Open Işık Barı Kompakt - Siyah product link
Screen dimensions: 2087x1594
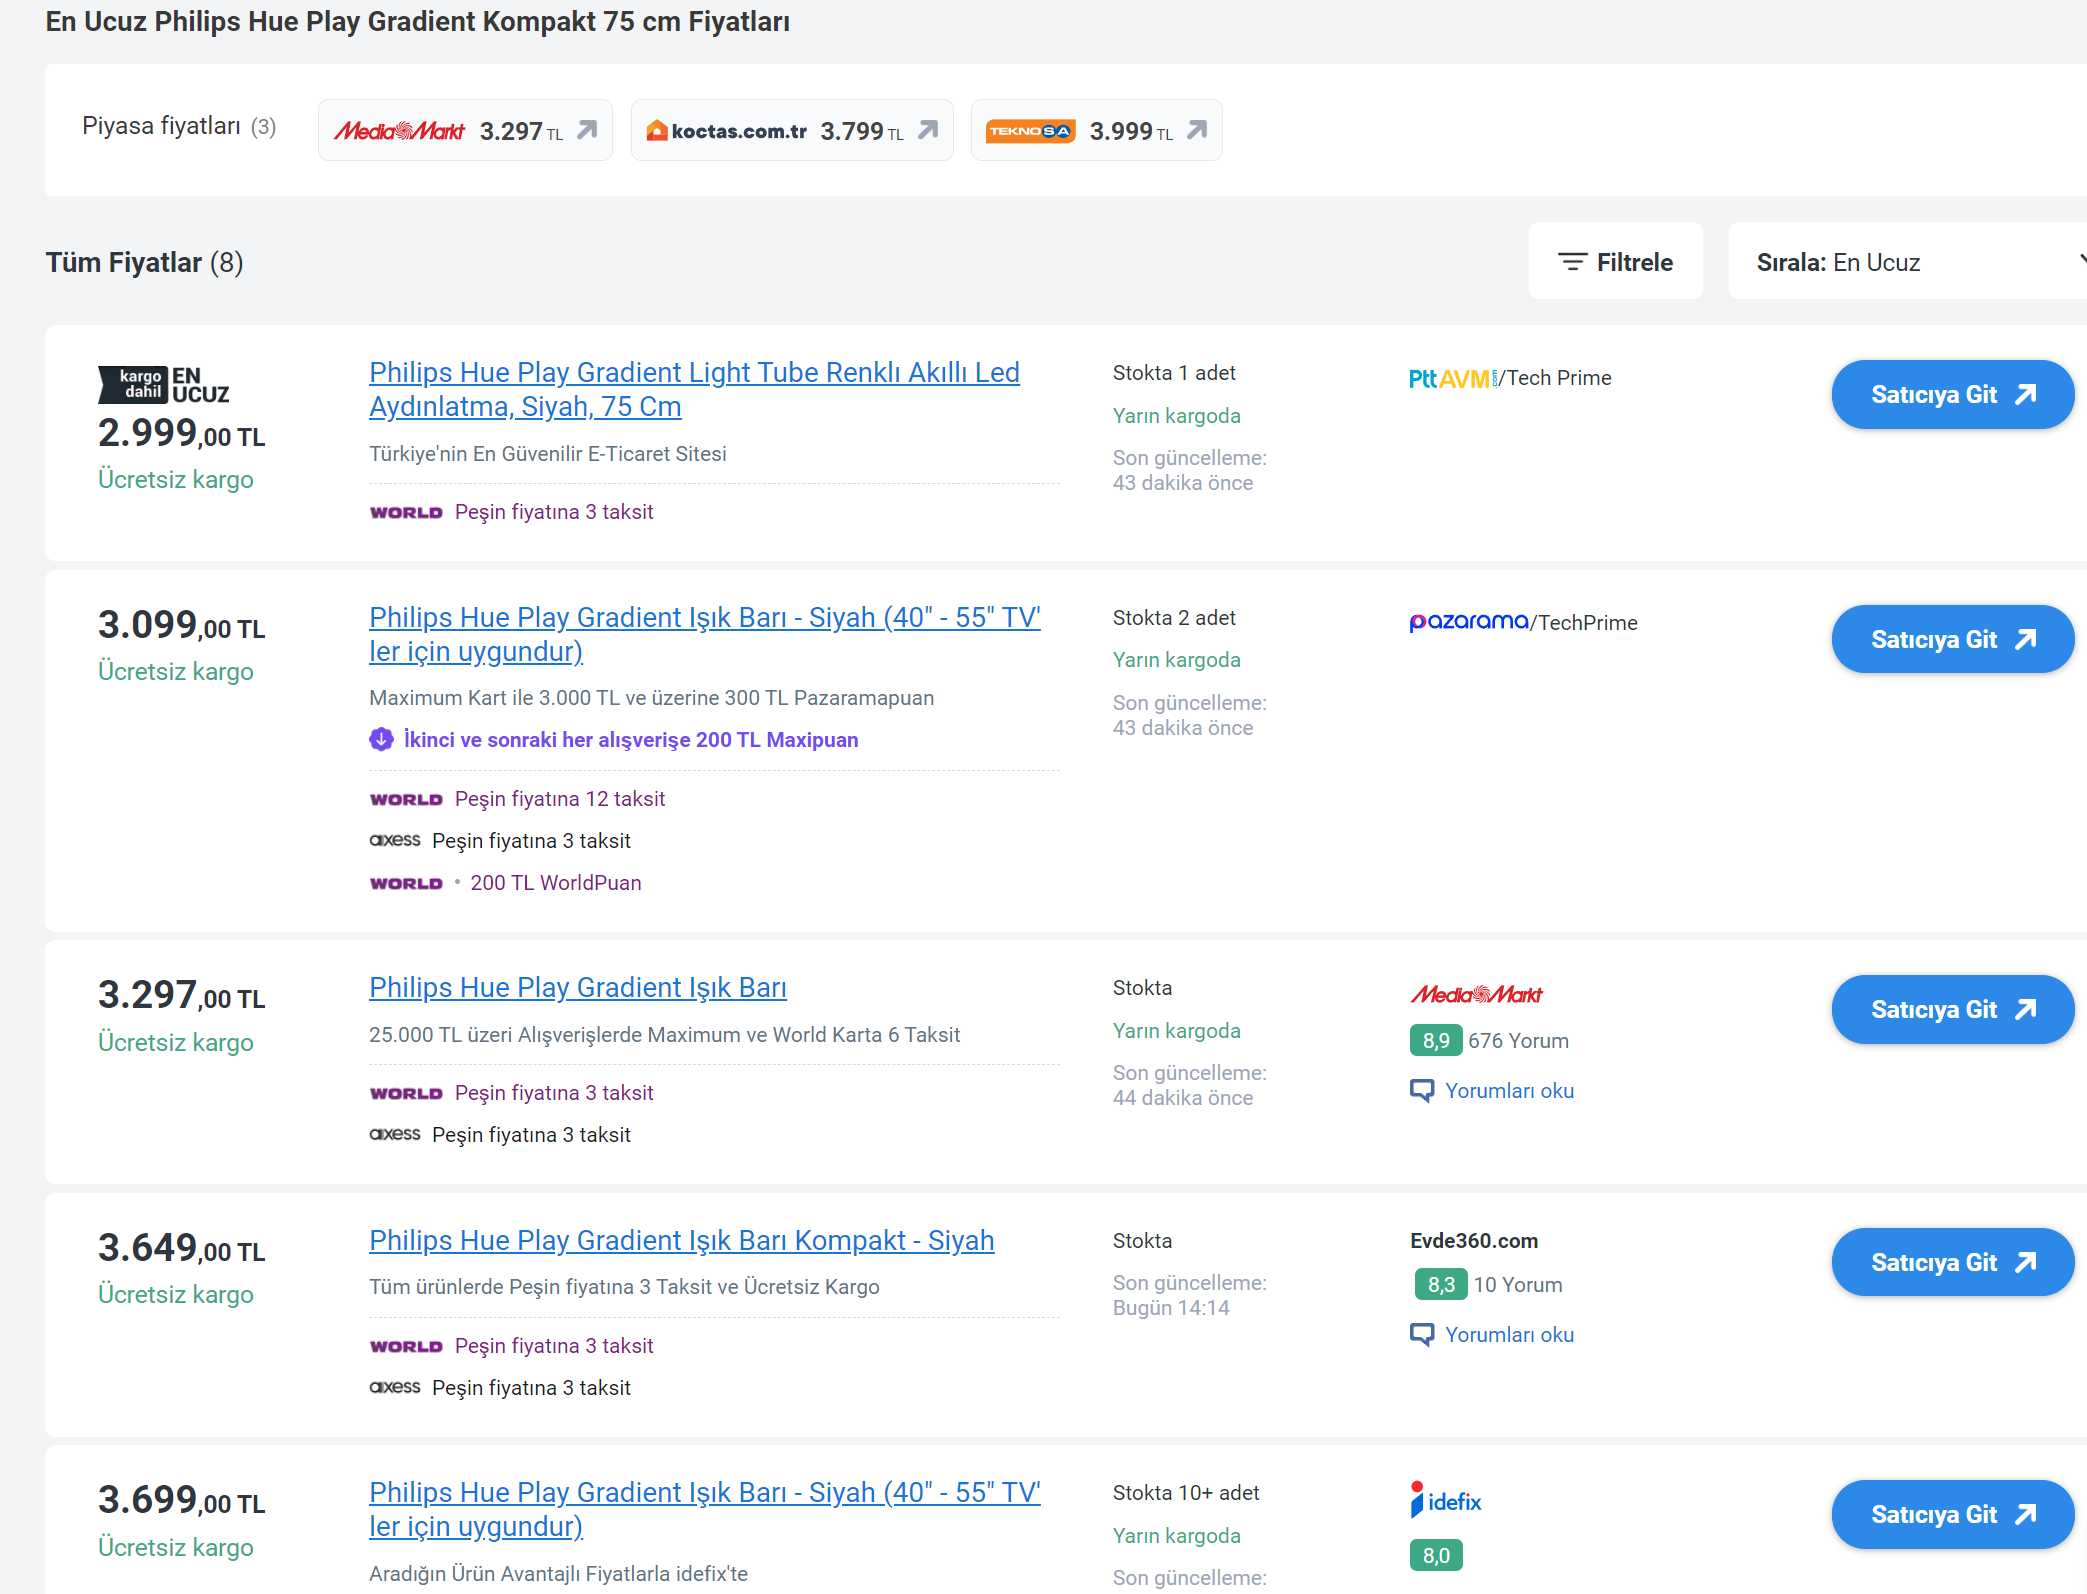(x=682, y=1240)
